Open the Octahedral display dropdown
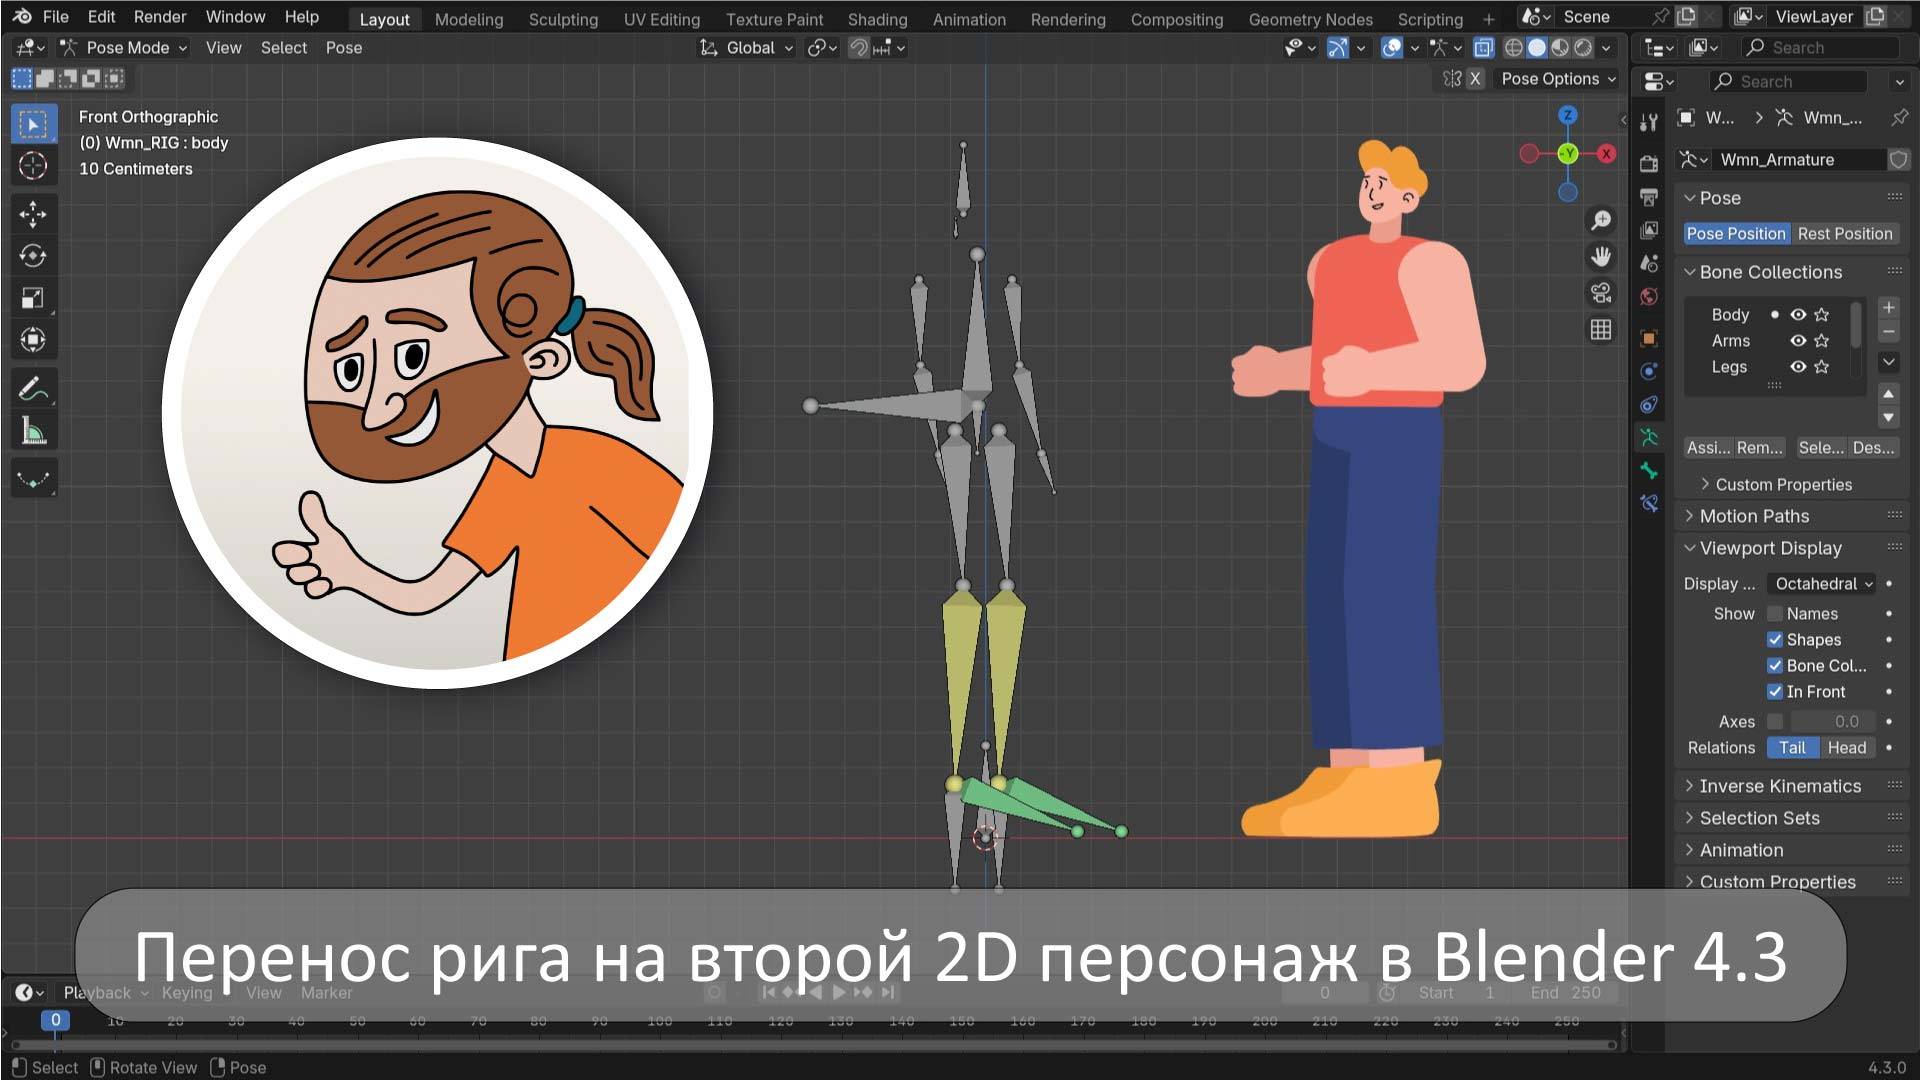The image size is (1920, 1080). [1820, 583]
